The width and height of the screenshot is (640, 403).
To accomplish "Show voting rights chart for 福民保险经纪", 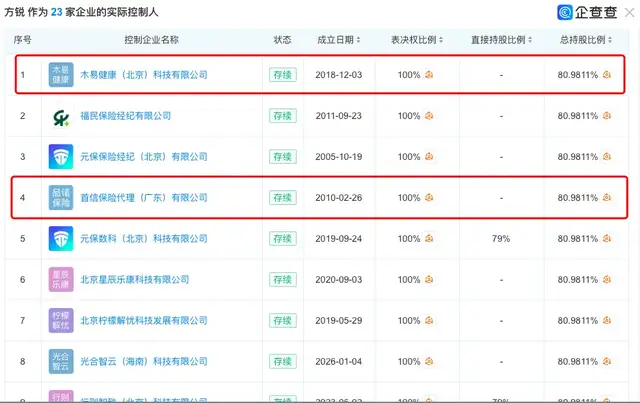I will coord(429,116).
